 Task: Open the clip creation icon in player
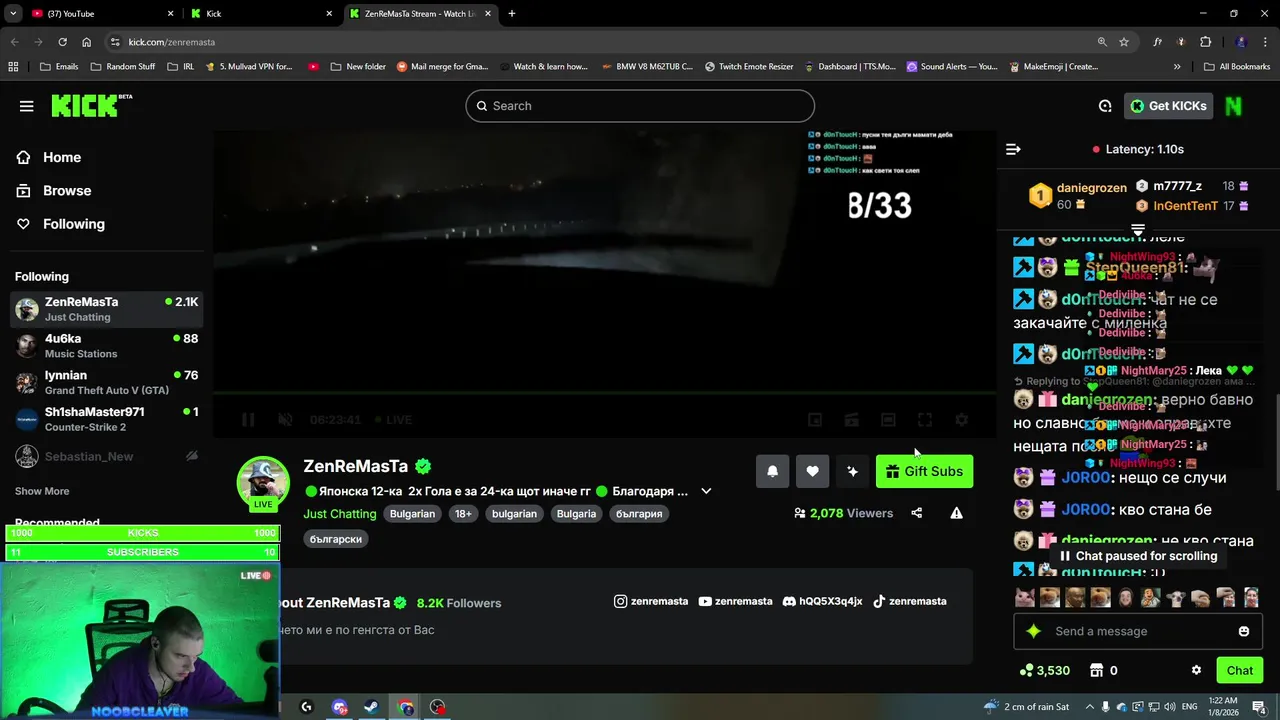point(852,420)
